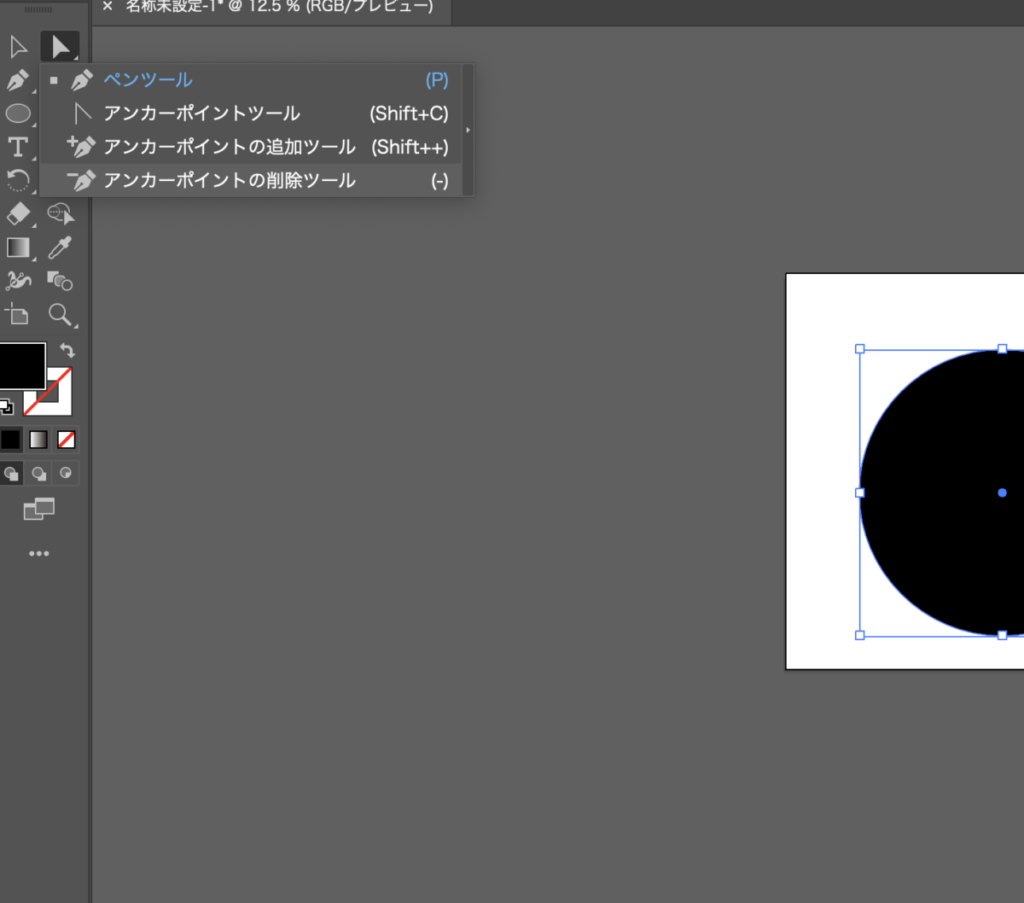Click toolbar top drag grip
Image resolution: width=1024 pixels, height=903 pixels.
coord(39,9)
